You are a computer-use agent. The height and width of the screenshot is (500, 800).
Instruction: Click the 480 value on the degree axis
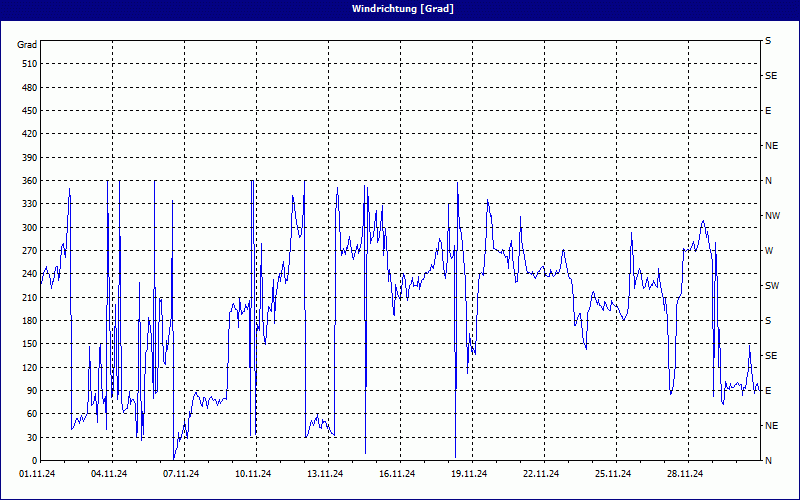point(30,87)
